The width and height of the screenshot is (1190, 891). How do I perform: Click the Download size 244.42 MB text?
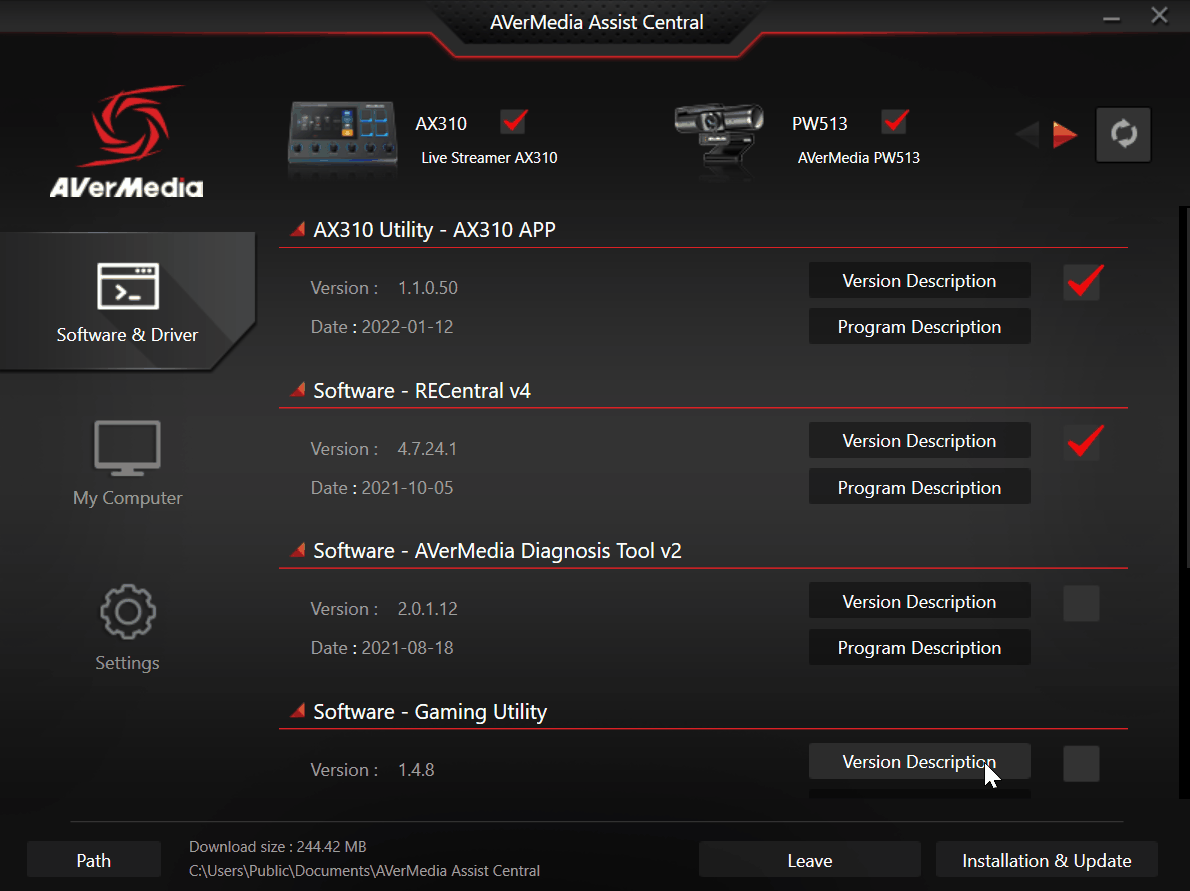278,846
